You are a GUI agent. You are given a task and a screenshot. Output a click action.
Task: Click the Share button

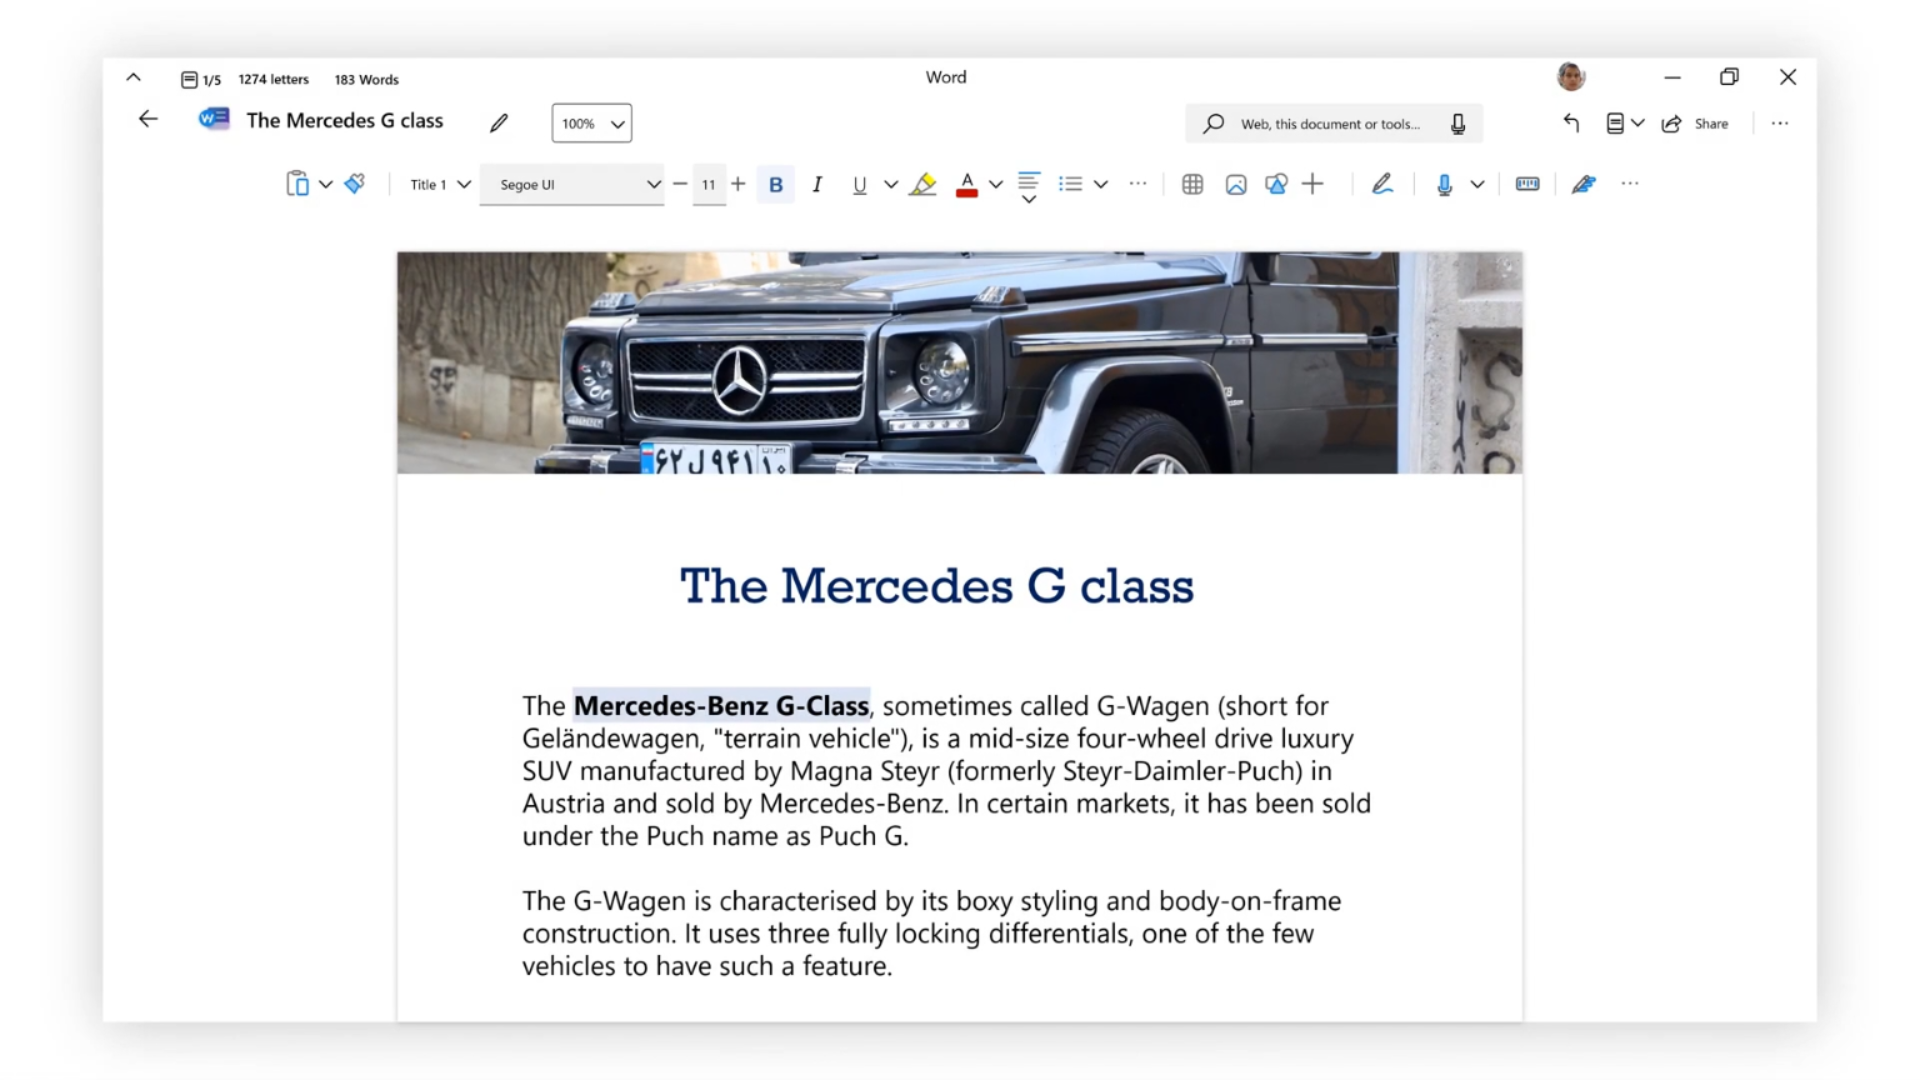click(1695, 124)
